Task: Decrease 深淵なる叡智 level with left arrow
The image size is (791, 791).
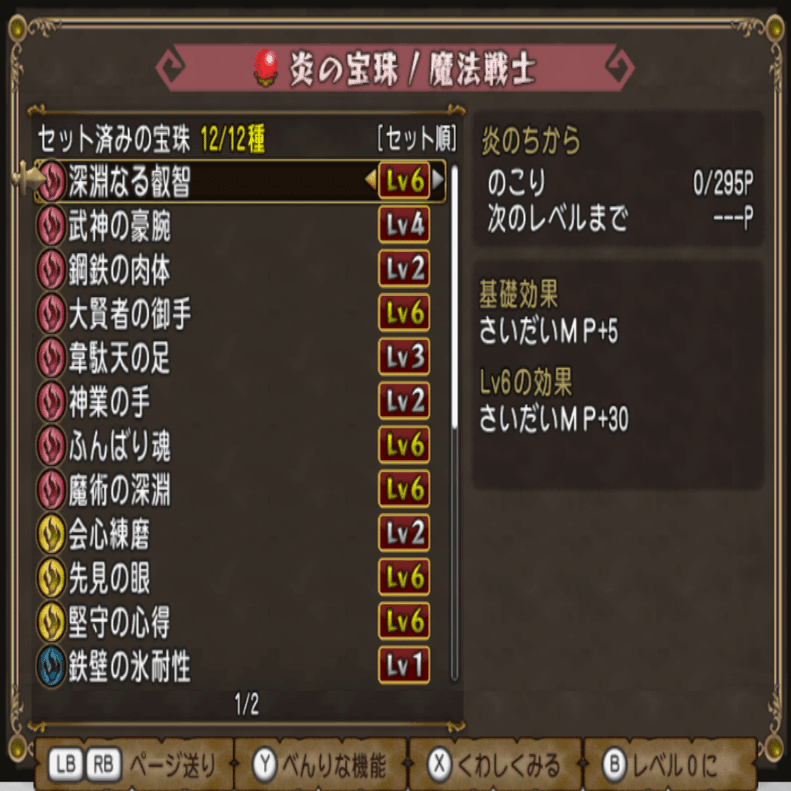Action: point(371,180)
